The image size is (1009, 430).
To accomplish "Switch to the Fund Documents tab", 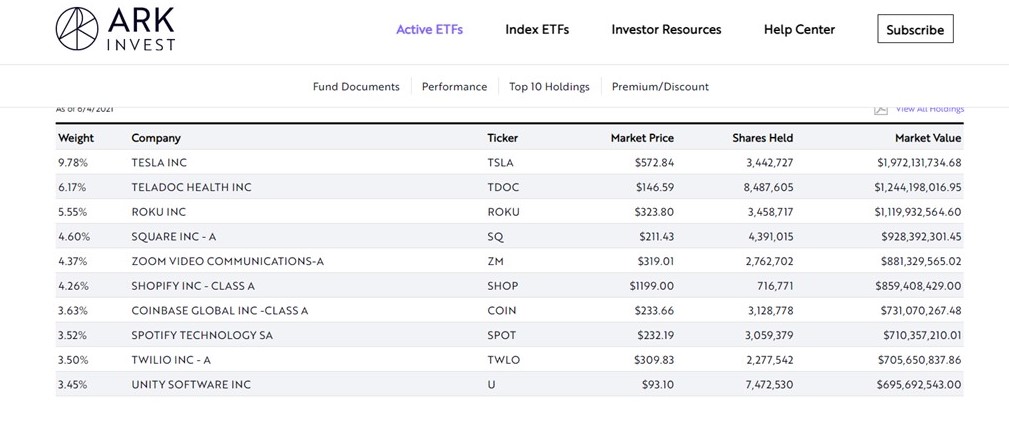I will (x=356, y=87).
